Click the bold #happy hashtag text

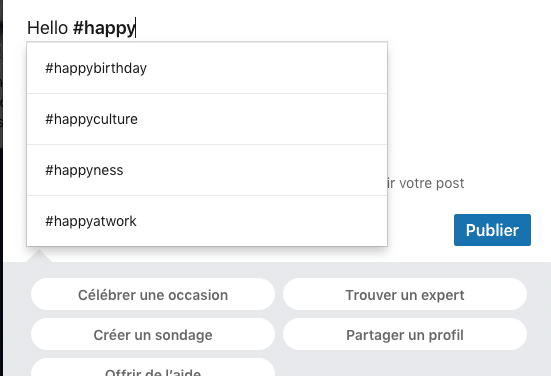coord(104,28)
